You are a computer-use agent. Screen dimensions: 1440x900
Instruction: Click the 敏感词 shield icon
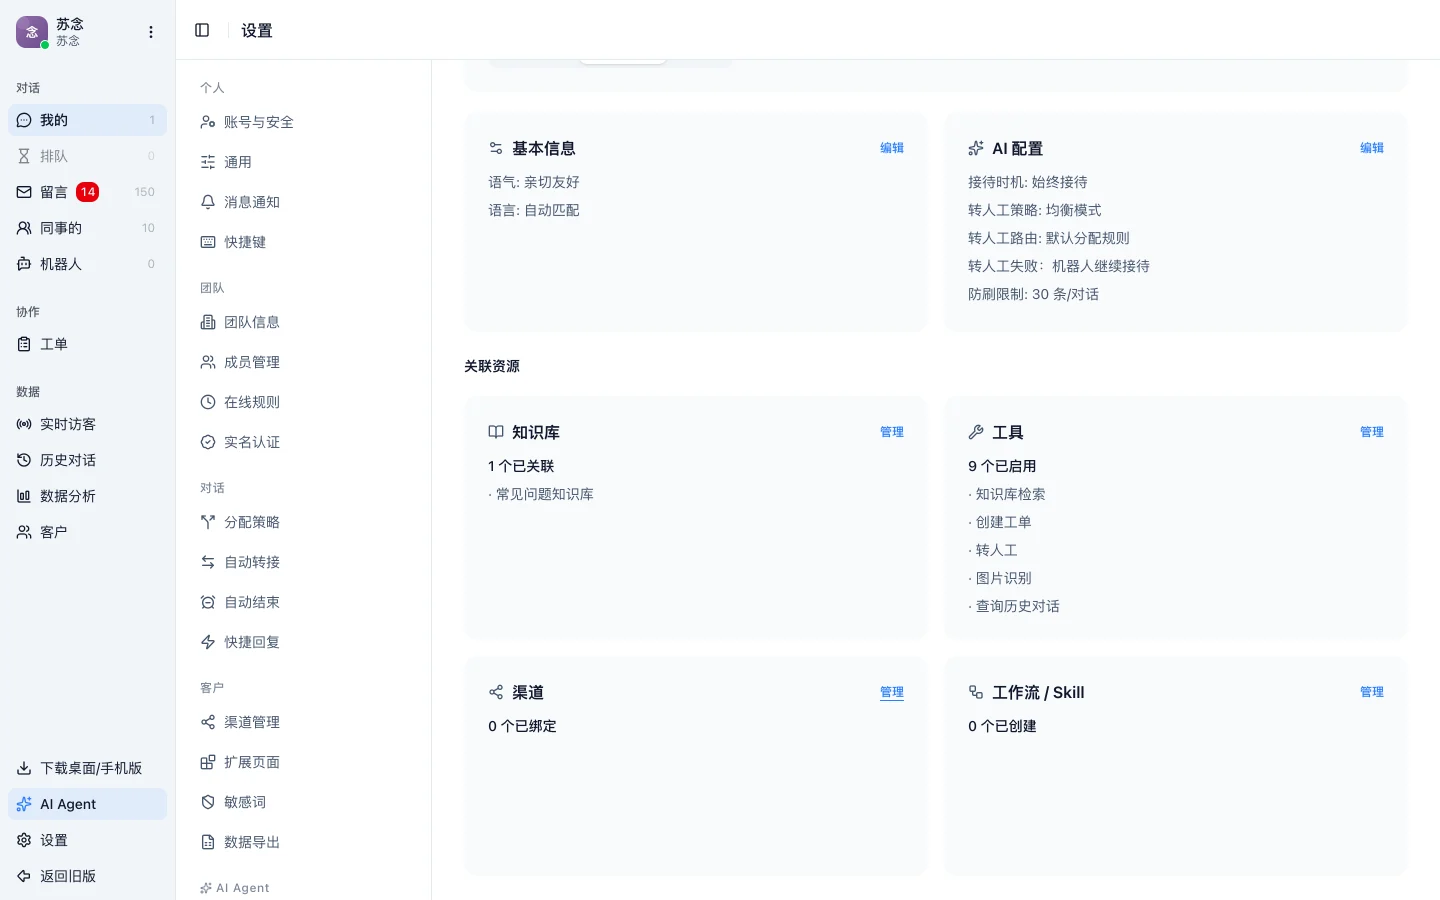208,802
